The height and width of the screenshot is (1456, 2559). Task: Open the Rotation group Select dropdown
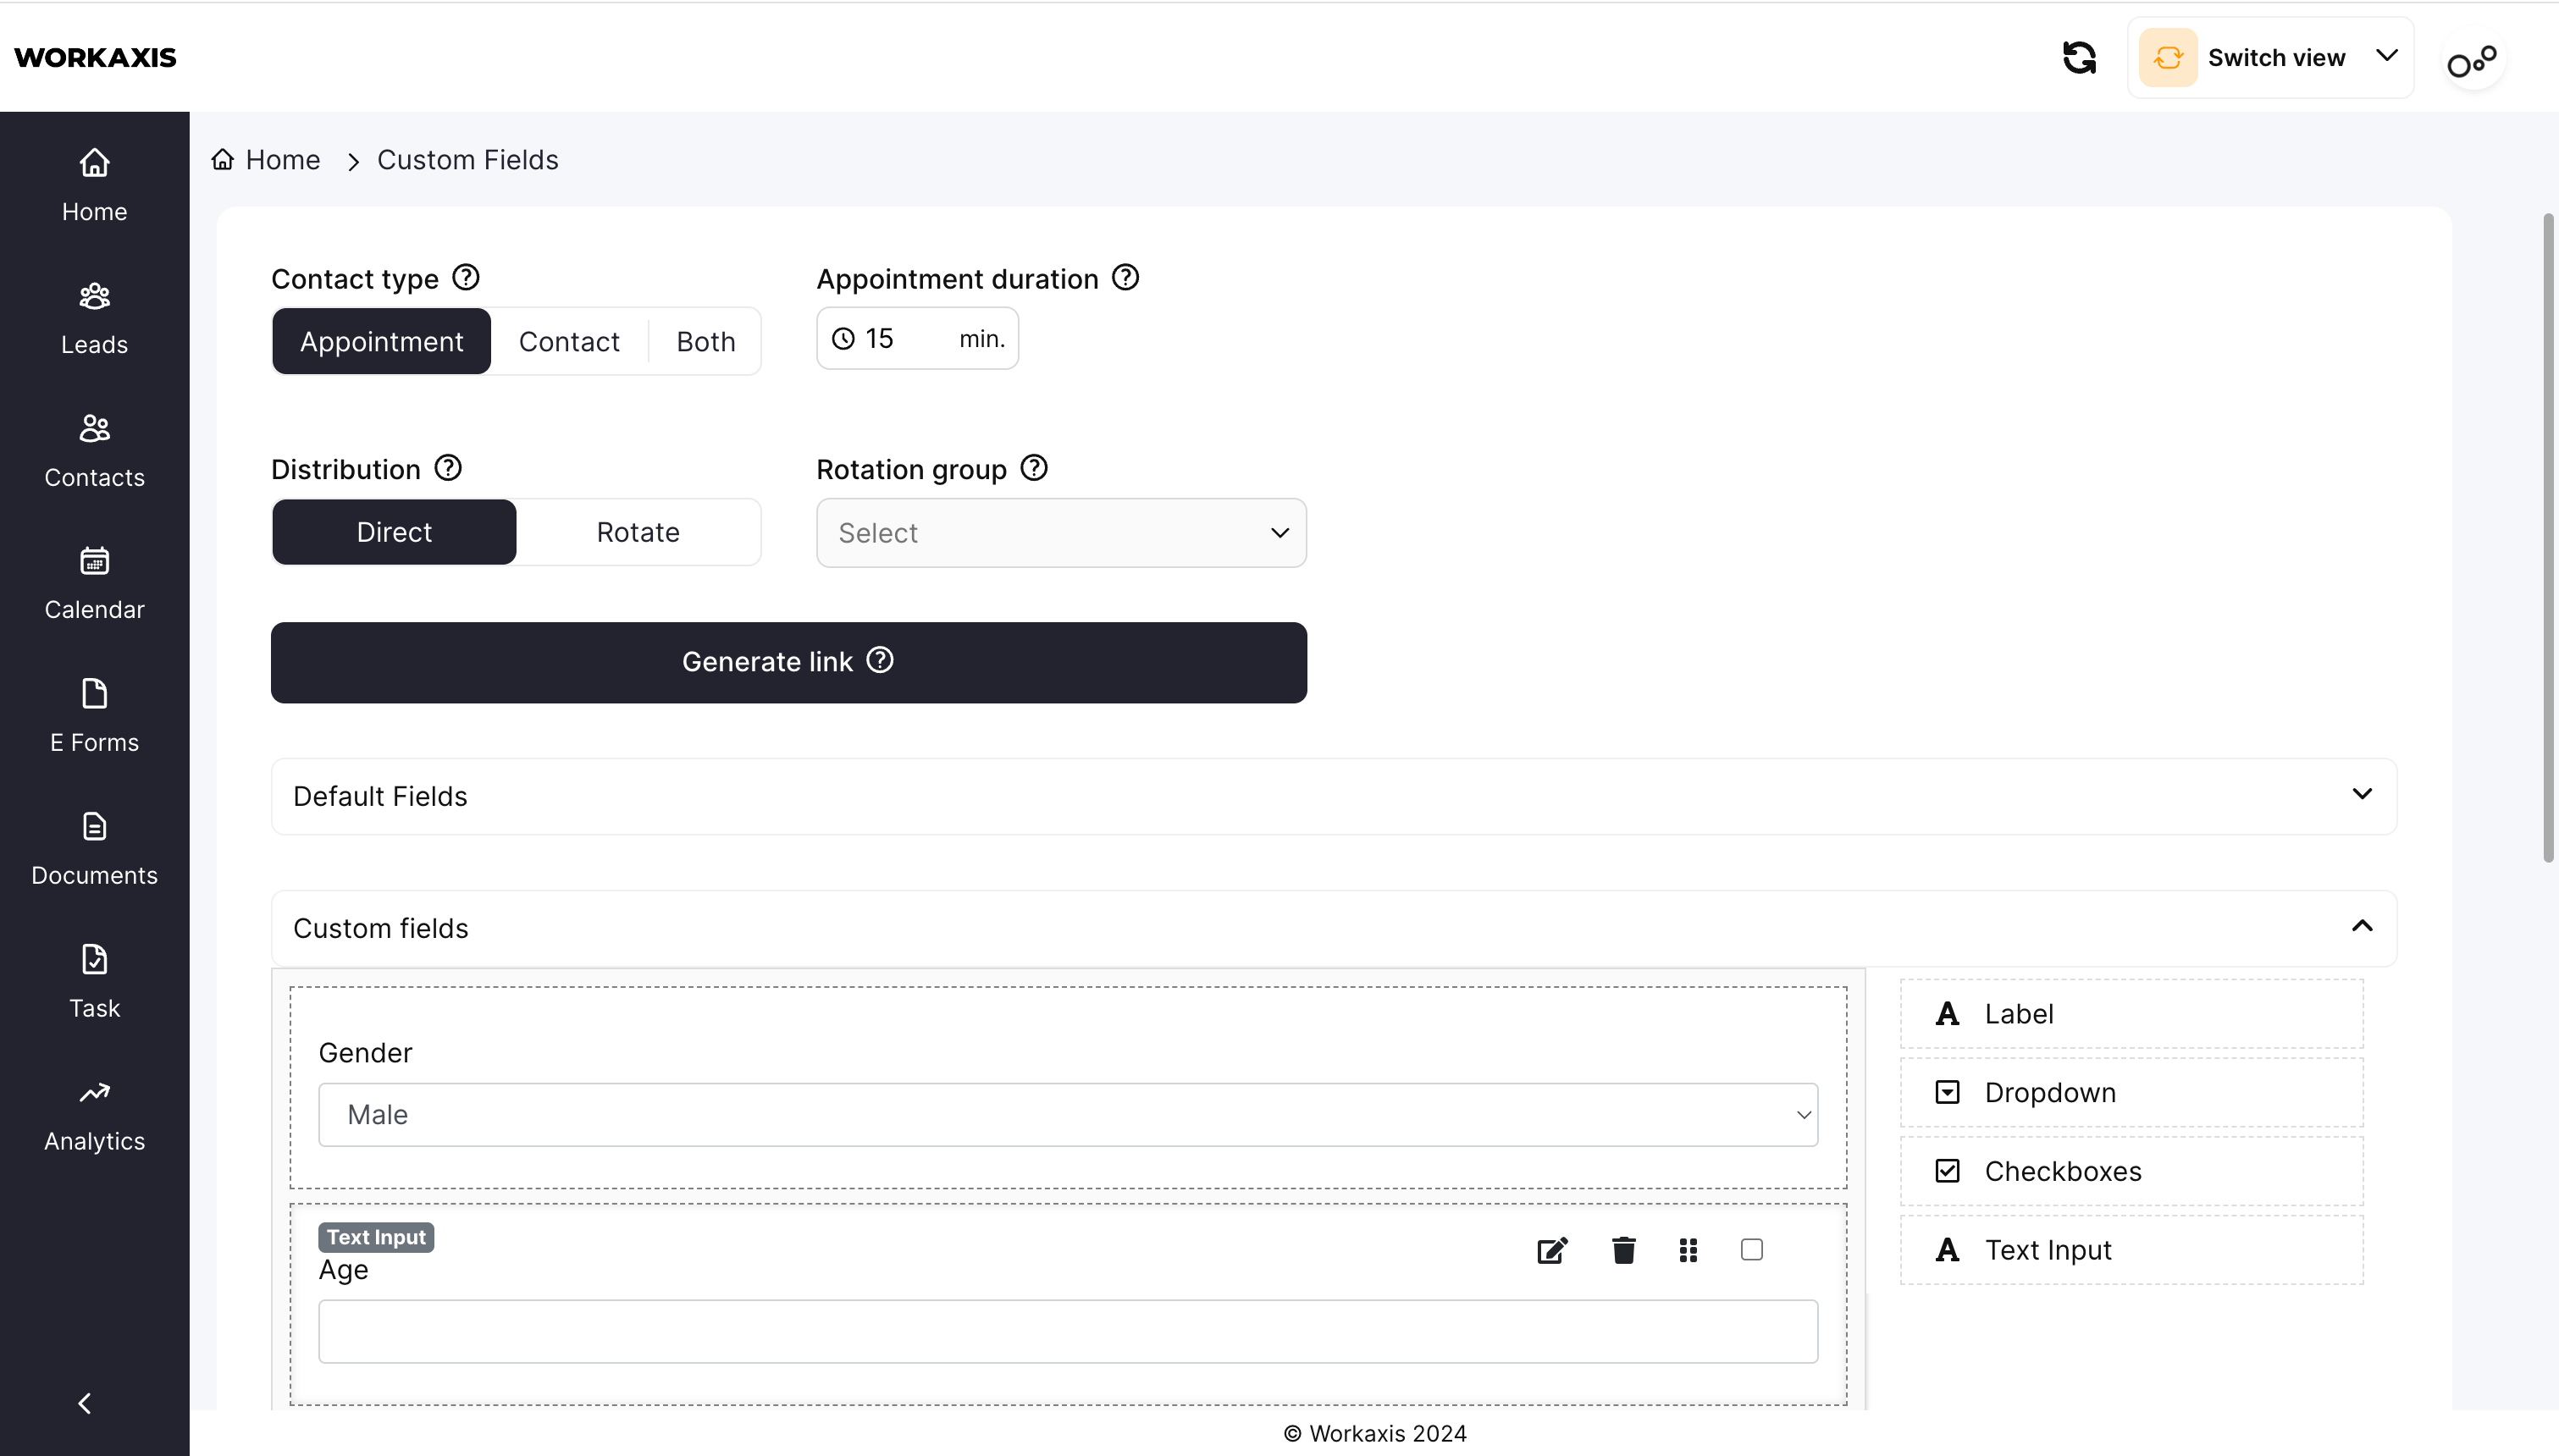pyautogui.click(x=1061, y=533)
